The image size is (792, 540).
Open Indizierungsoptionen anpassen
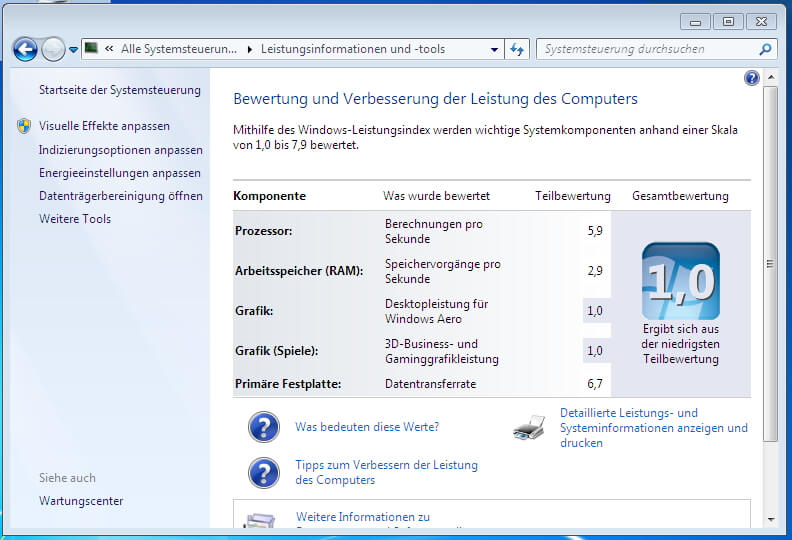click(121, 150)
